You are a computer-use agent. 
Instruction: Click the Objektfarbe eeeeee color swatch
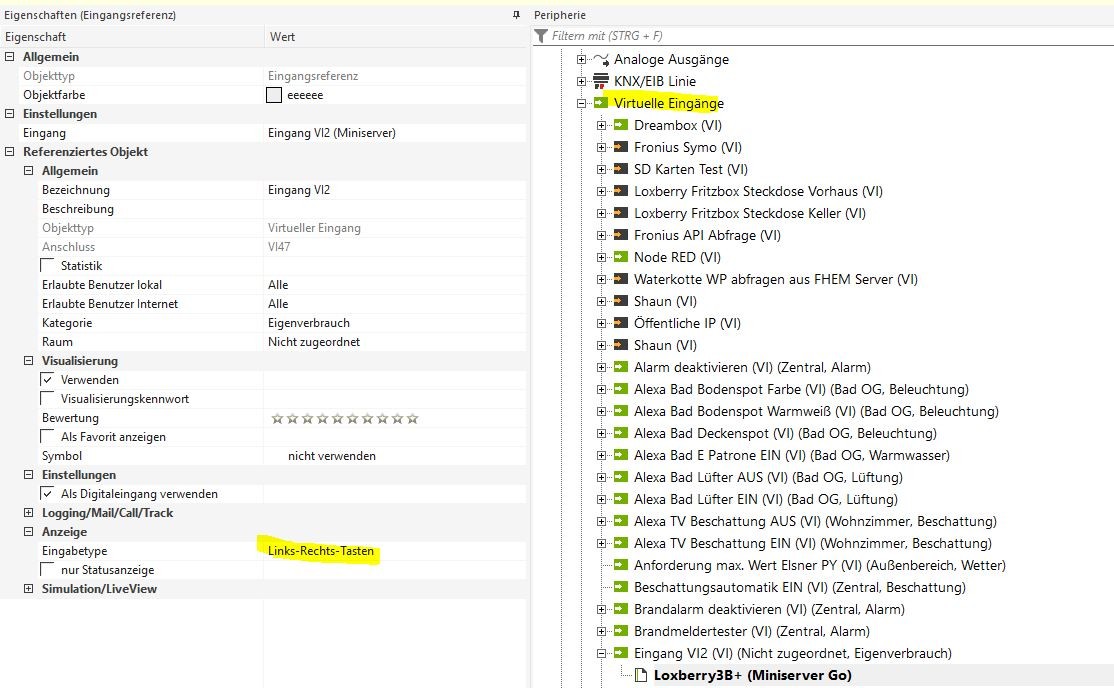coord(274,95)
